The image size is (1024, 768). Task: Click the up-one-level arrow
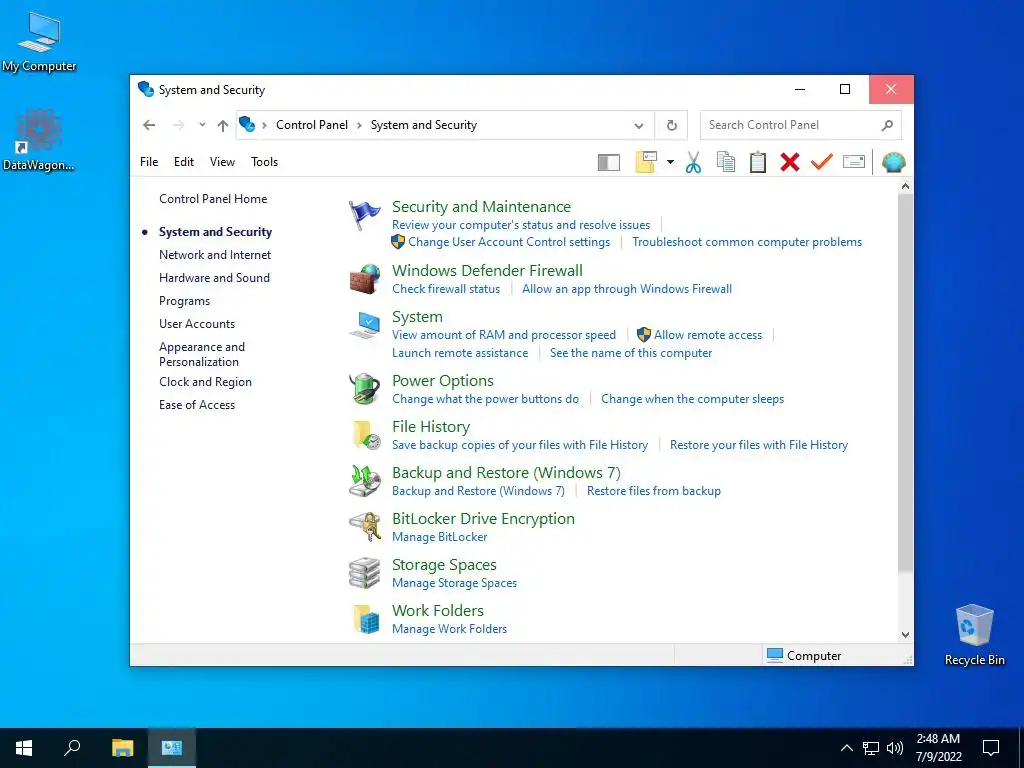223,125
